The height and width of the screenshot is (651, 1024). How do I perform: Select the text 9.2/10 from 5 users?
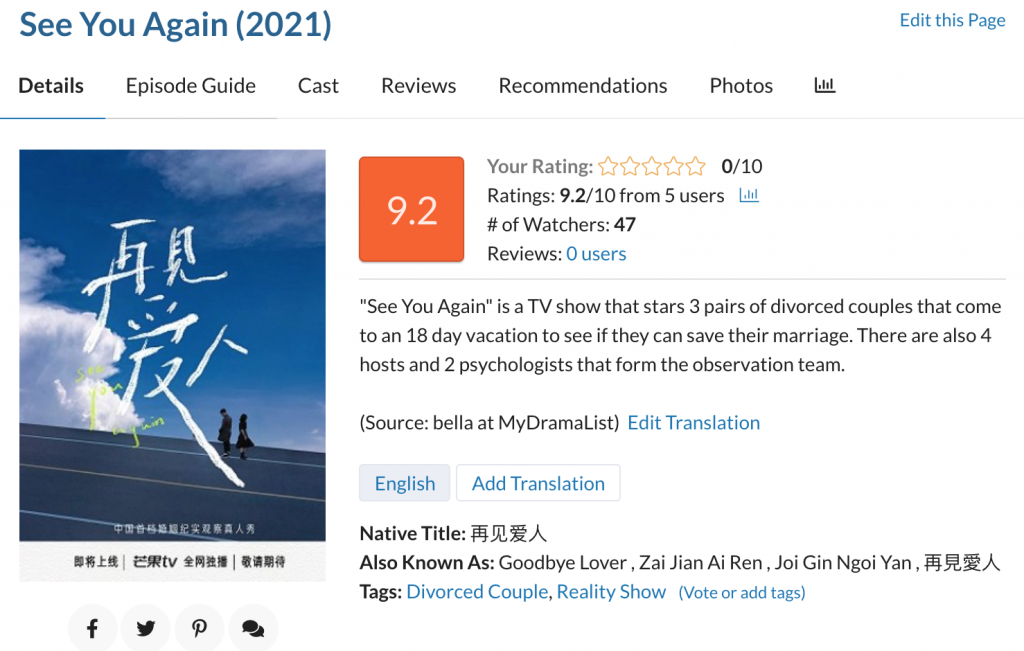point(642,195)
